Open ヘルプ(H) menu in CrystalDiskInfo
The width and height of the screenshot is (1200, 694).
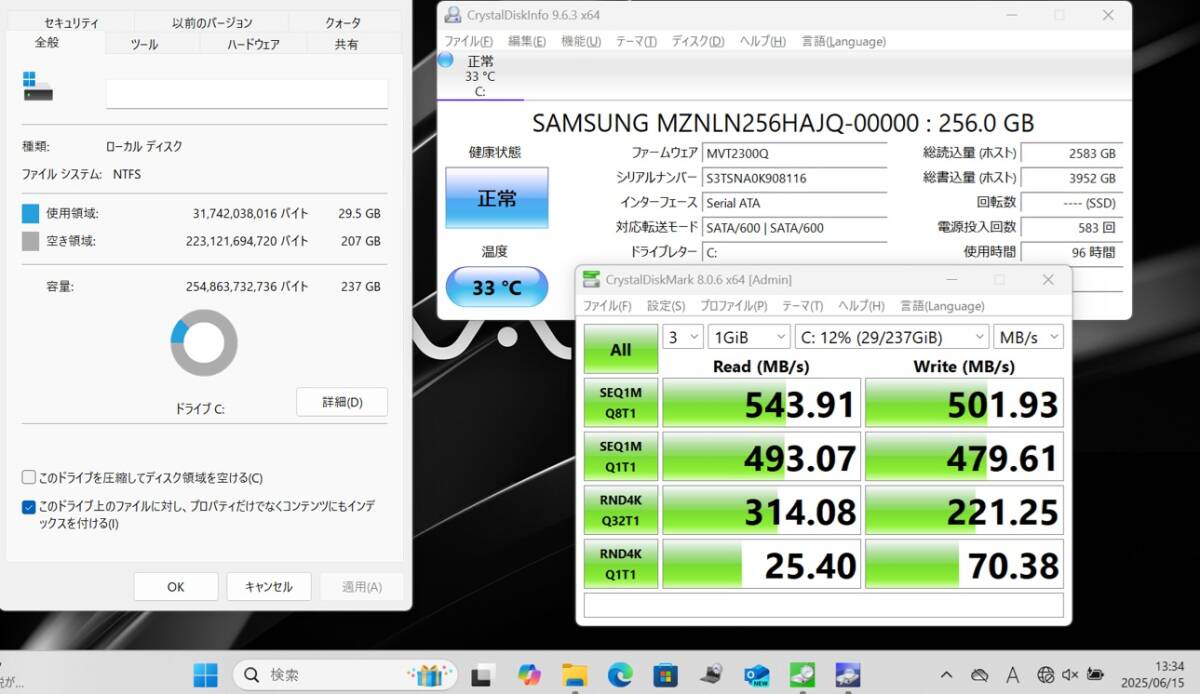[x=763, y=41]
